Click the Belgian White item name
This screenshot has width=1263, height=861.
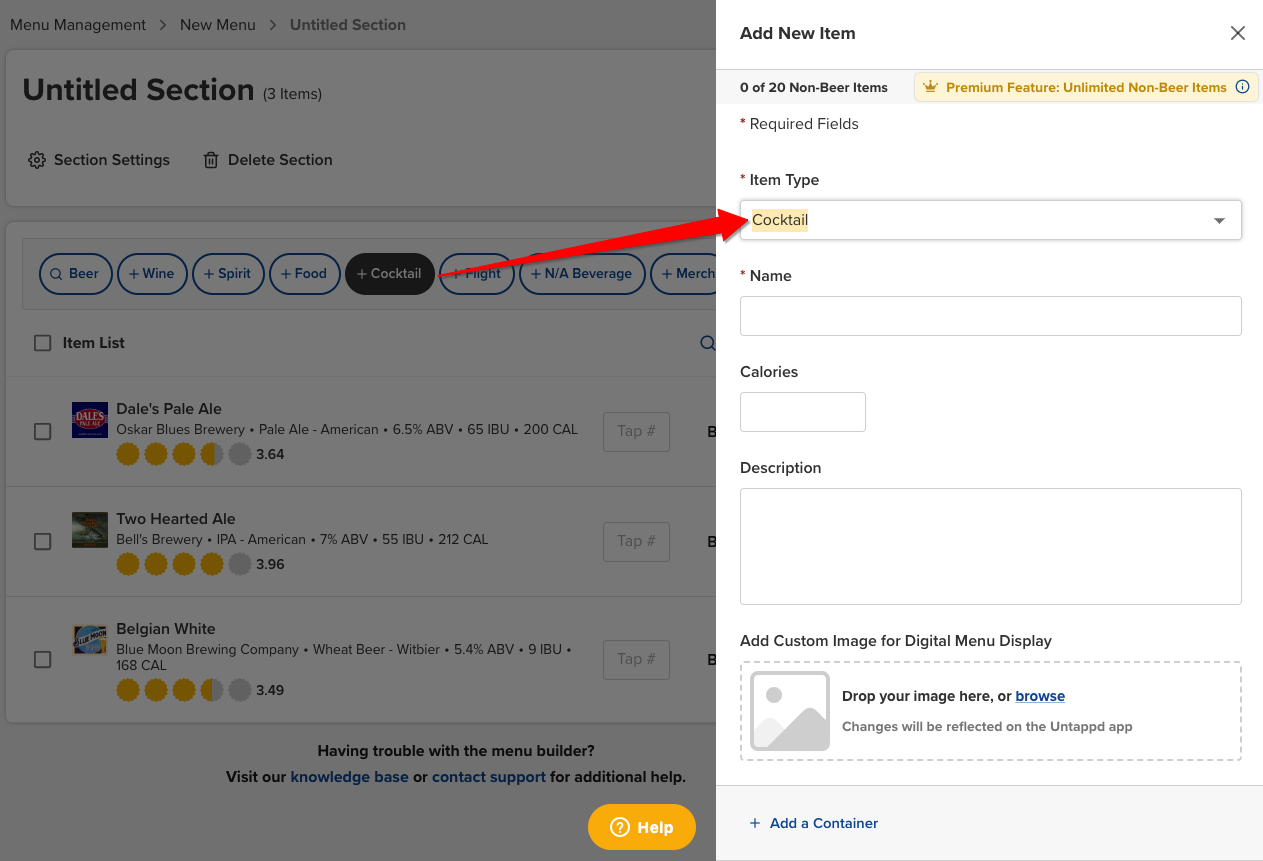166,629
